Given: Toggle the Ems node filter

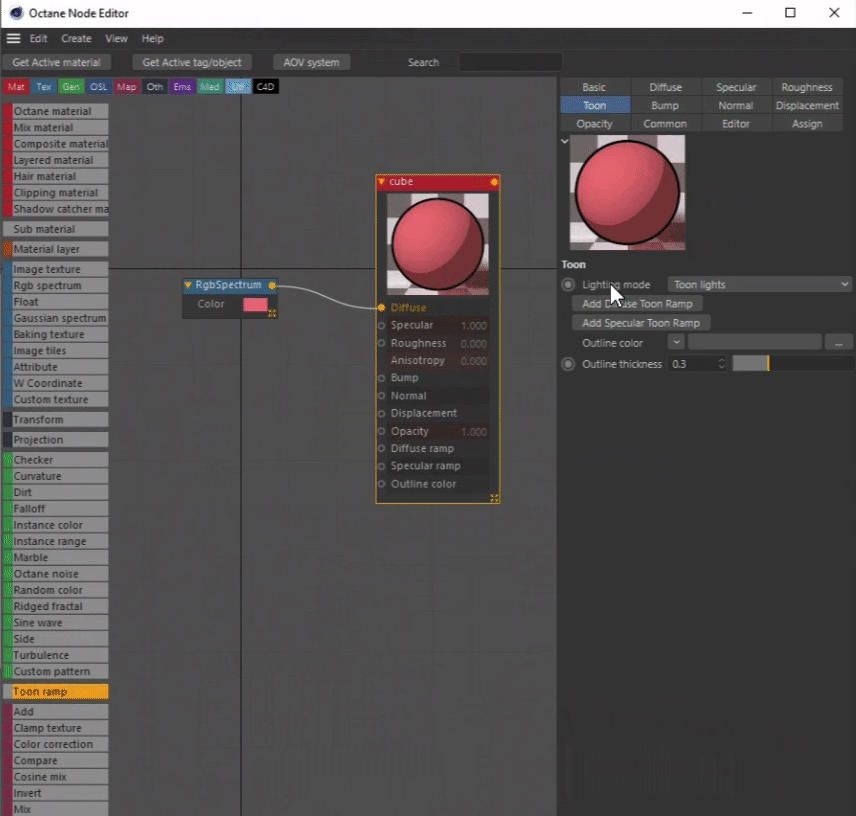Looking at the screenshot, I should 182,87.
